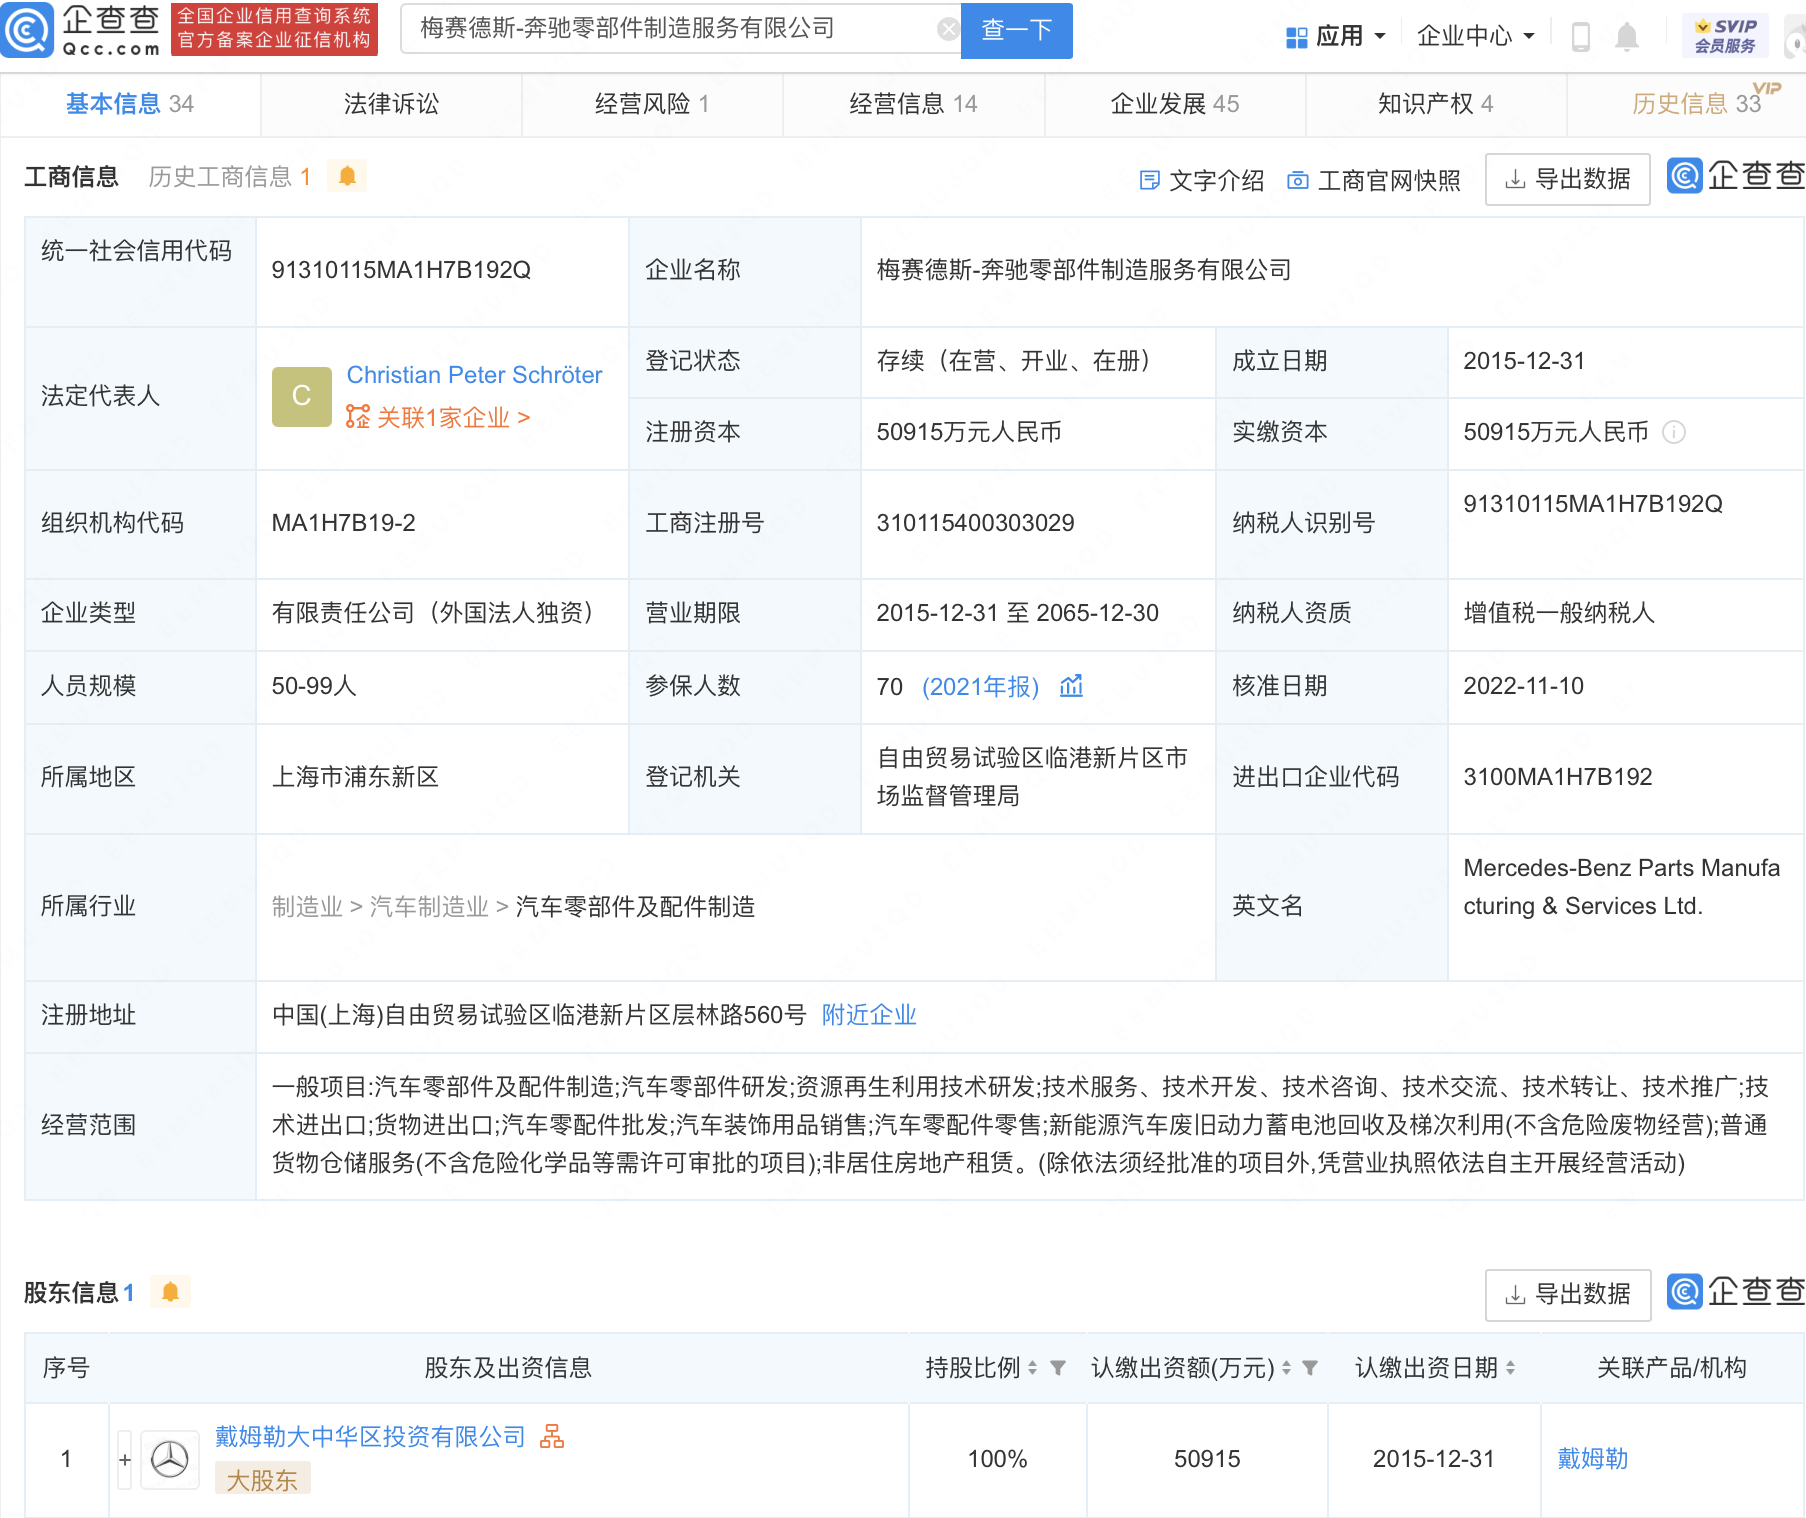
Task: Filter the 认缴出资额 column
Action: [1310, 1368]
